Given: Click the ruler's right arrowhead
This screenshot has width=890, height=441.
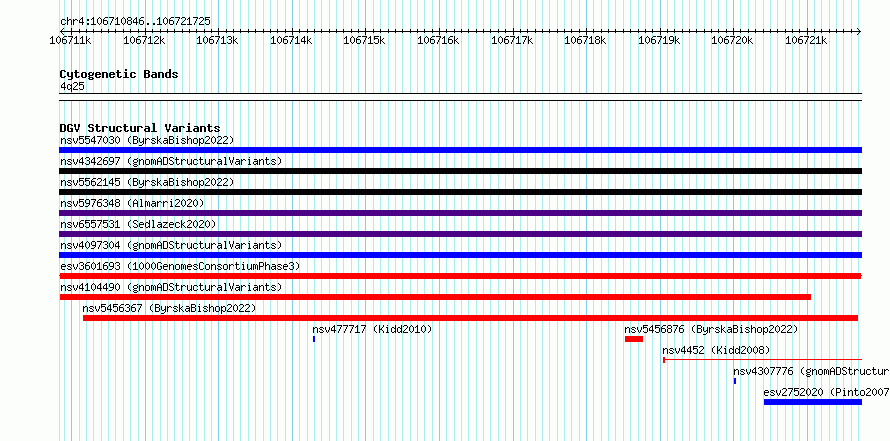Looking at the screenshot, I should click(859, 31).
